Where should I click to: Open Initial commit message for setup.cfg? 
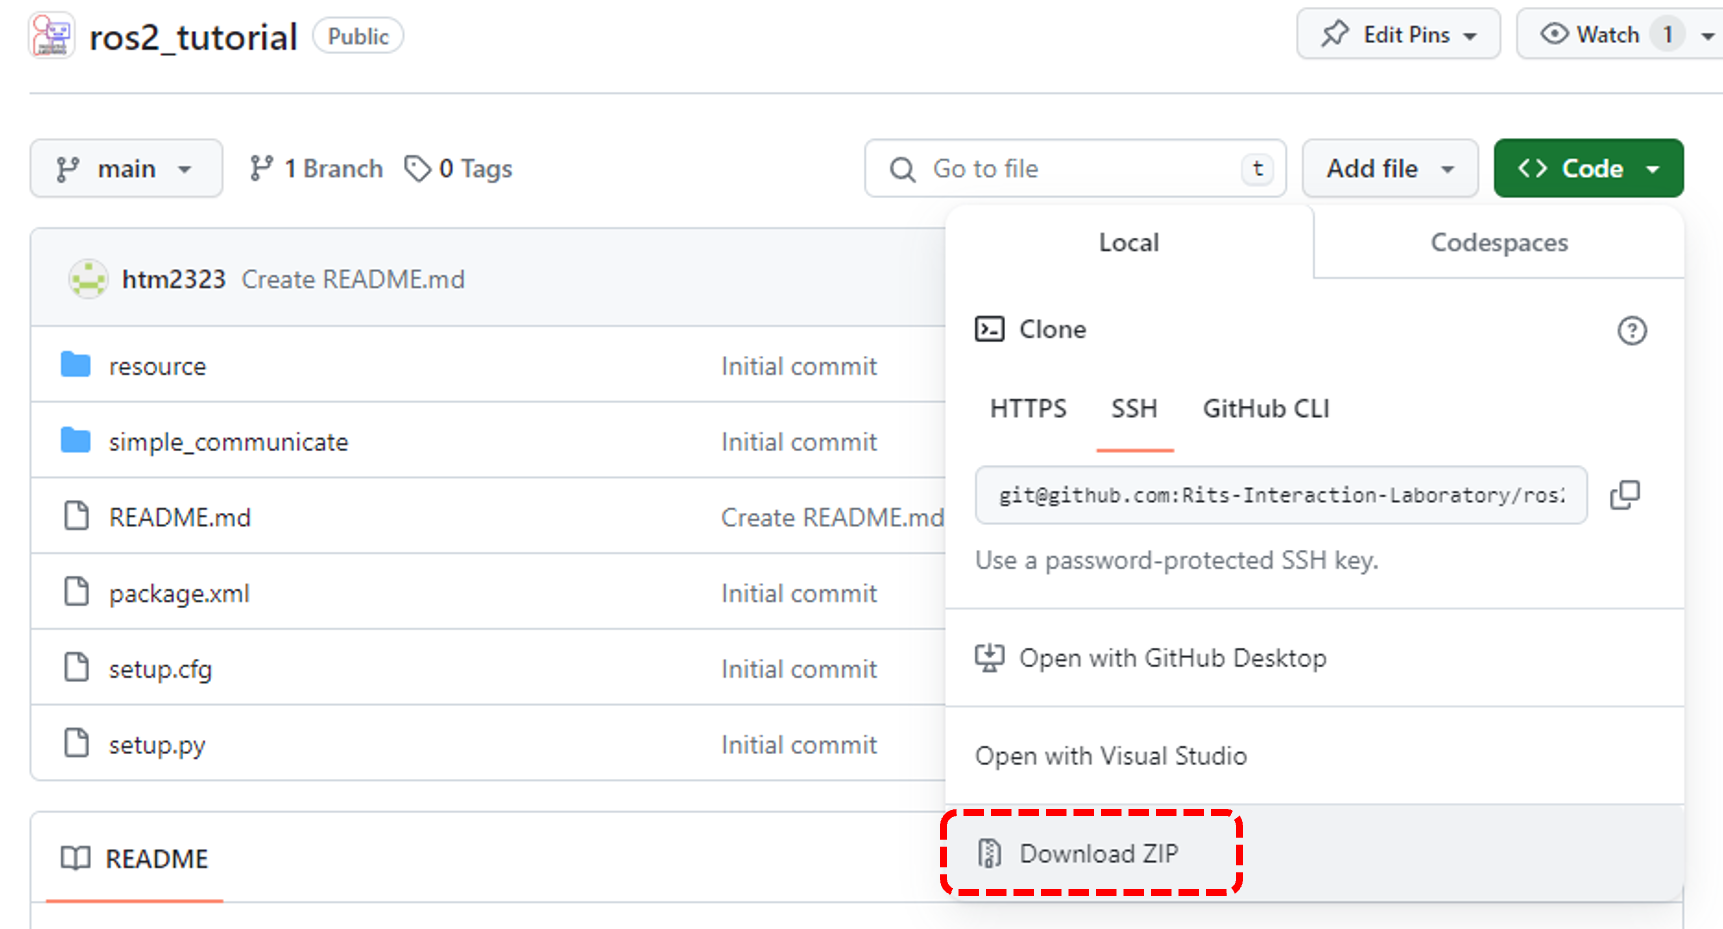click(x=799, y=669)
